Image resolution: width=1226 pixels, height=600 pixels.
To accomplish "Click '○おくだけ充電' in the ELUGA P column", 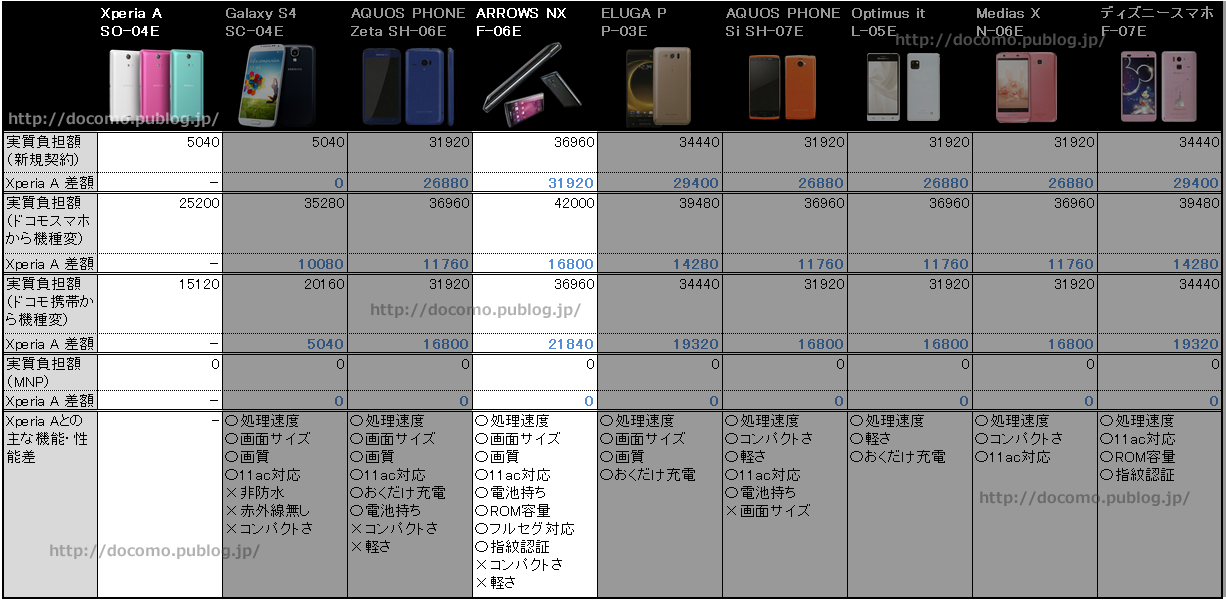I will click(647, 475).
